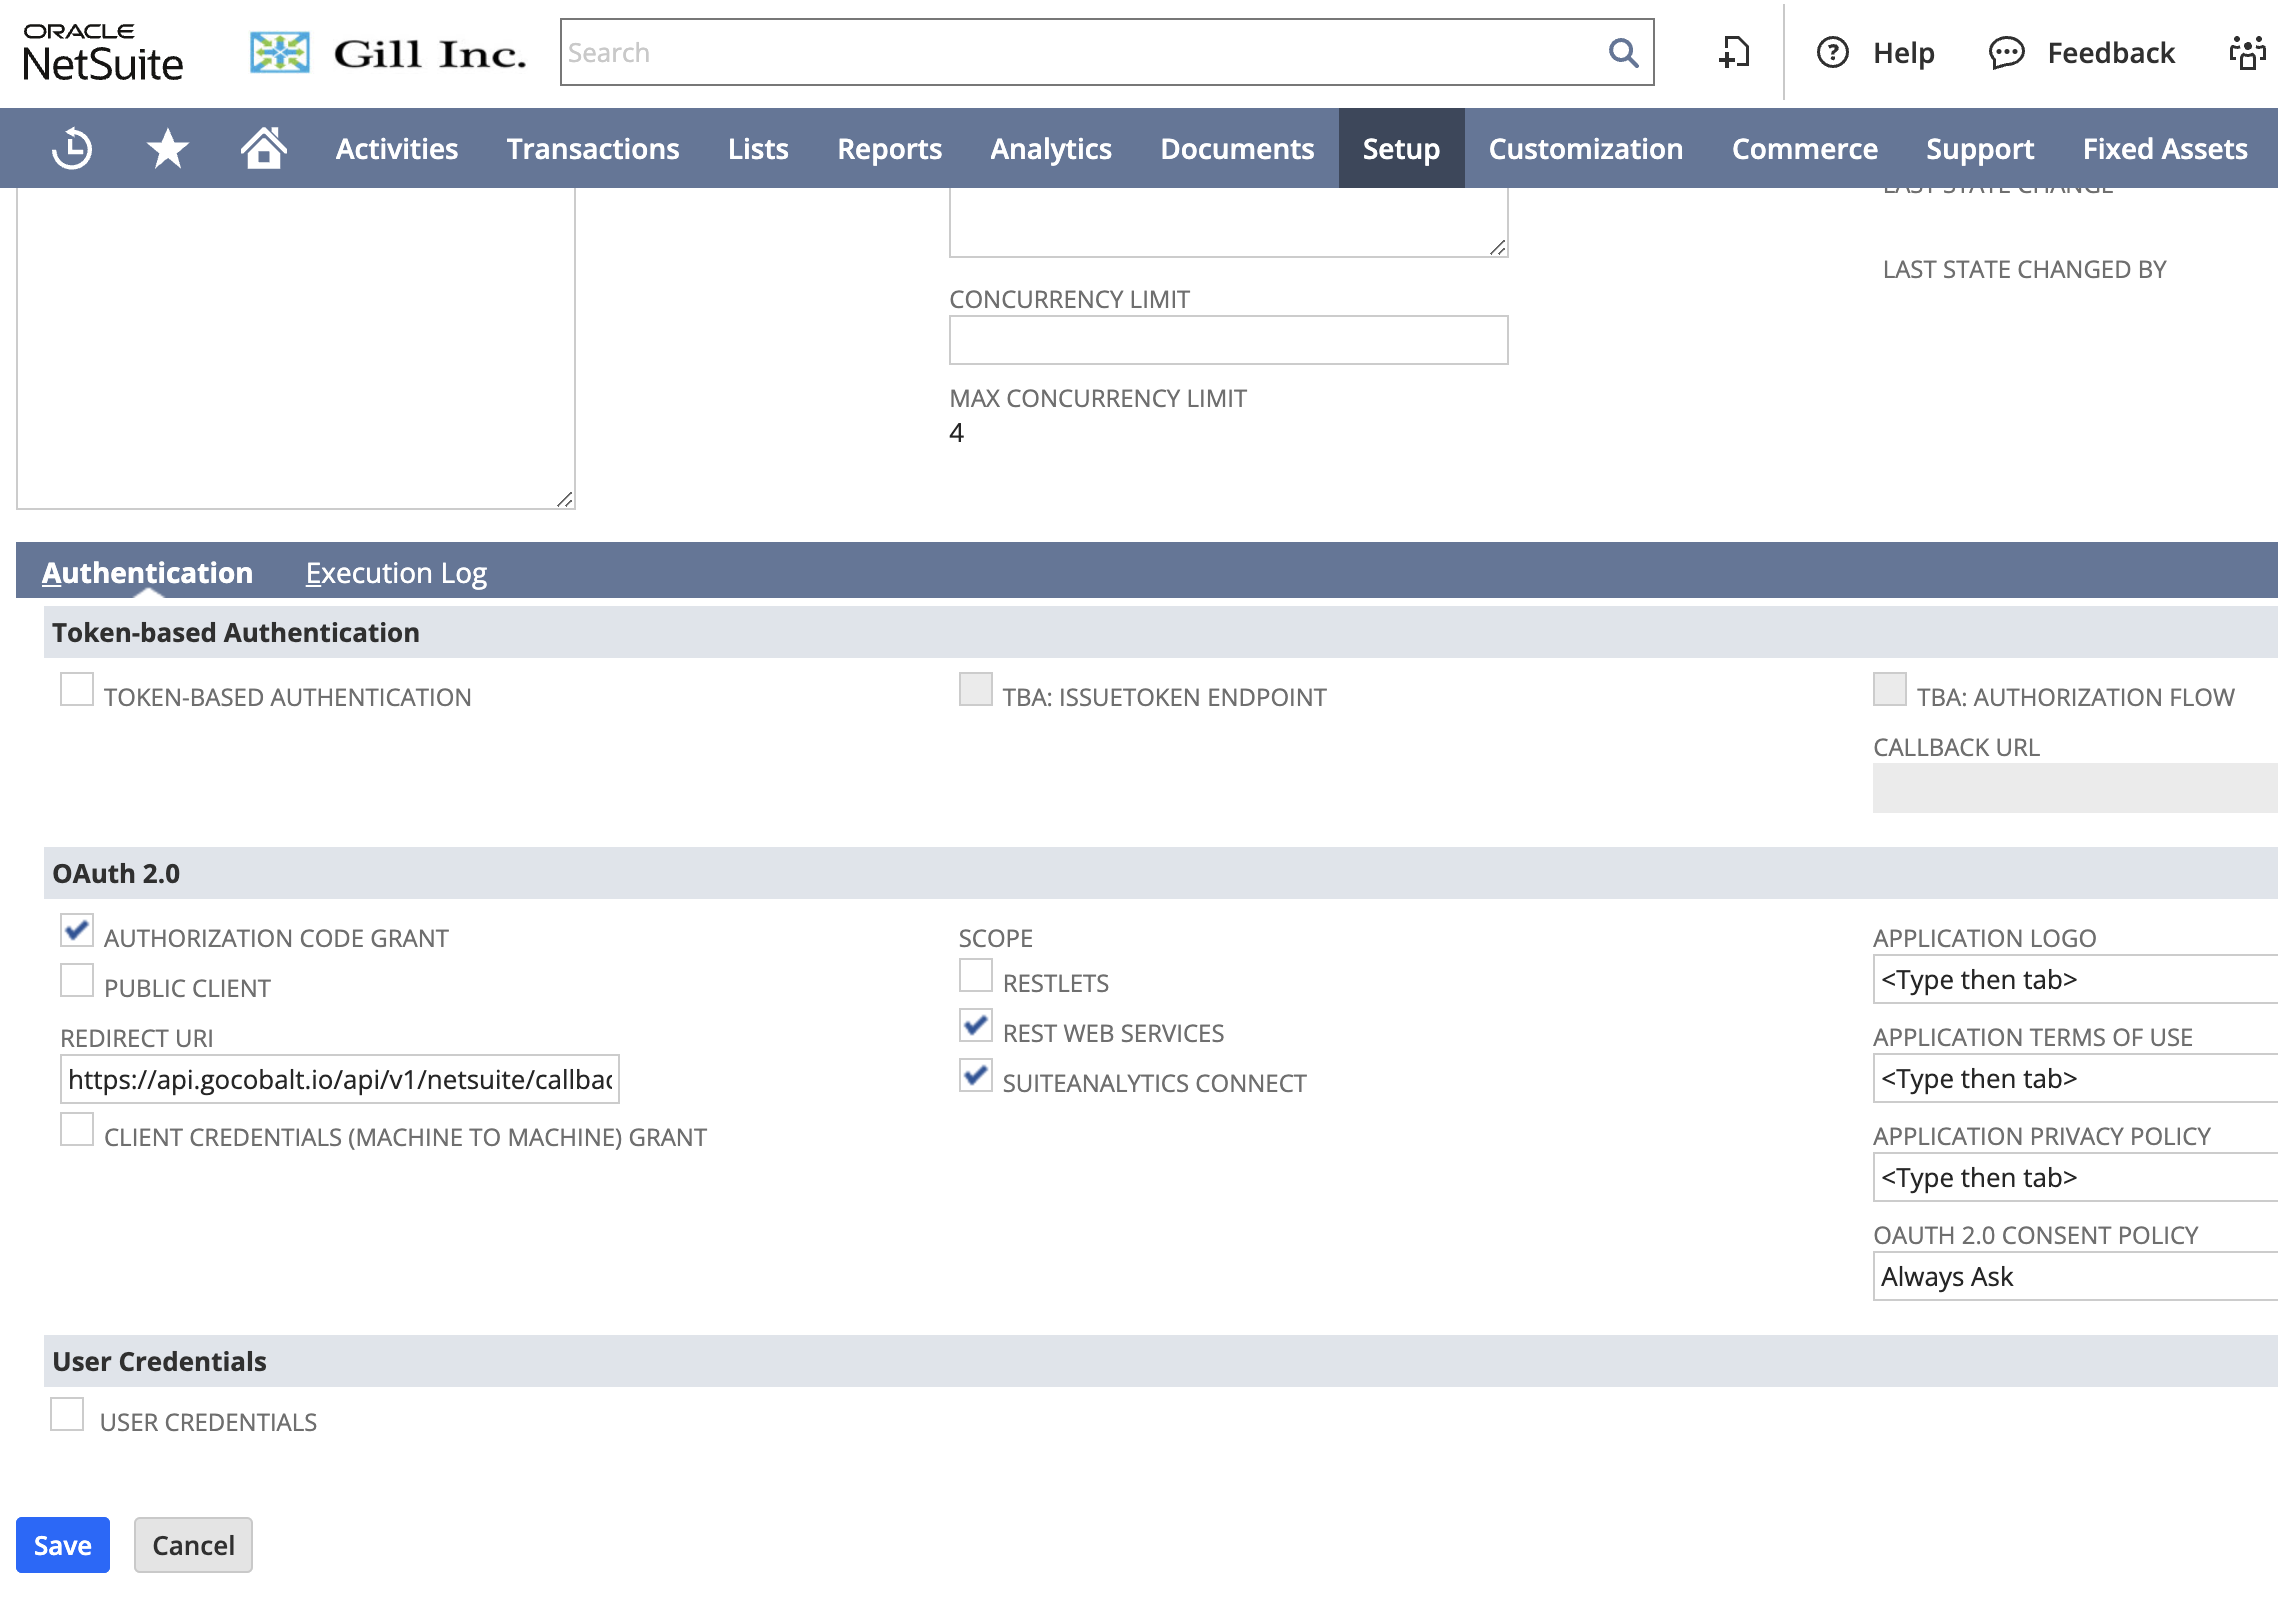The image size is (2278, 1598).
Task: Open the recent records clock icon
Action: pyautogui.click(x=70, y=148)
